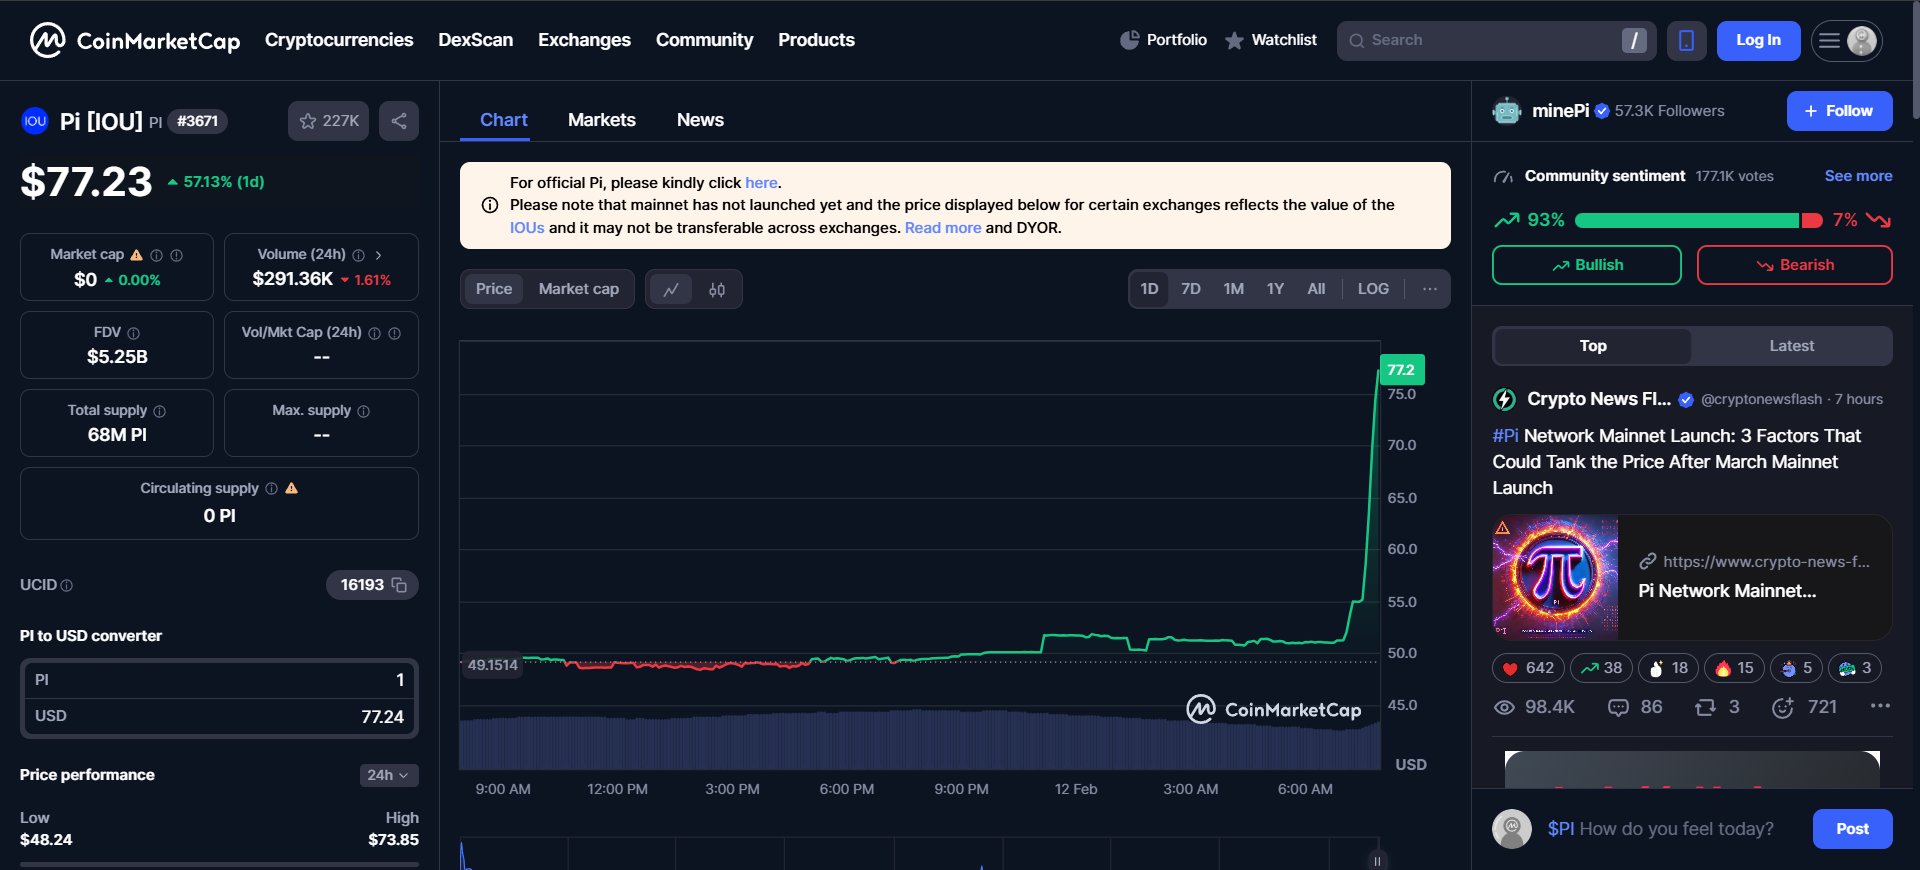Open post options ellipsis menu

click(1880, 706)
